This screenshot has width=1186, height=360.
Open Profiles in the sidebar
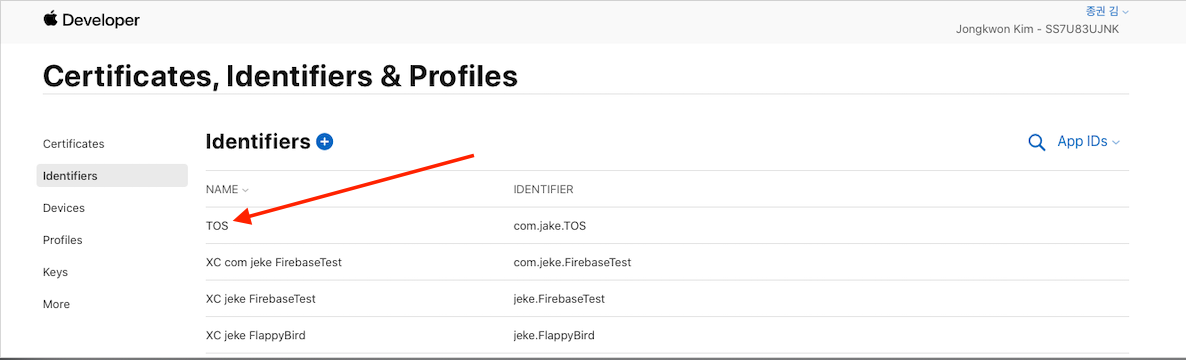(63, 240)
